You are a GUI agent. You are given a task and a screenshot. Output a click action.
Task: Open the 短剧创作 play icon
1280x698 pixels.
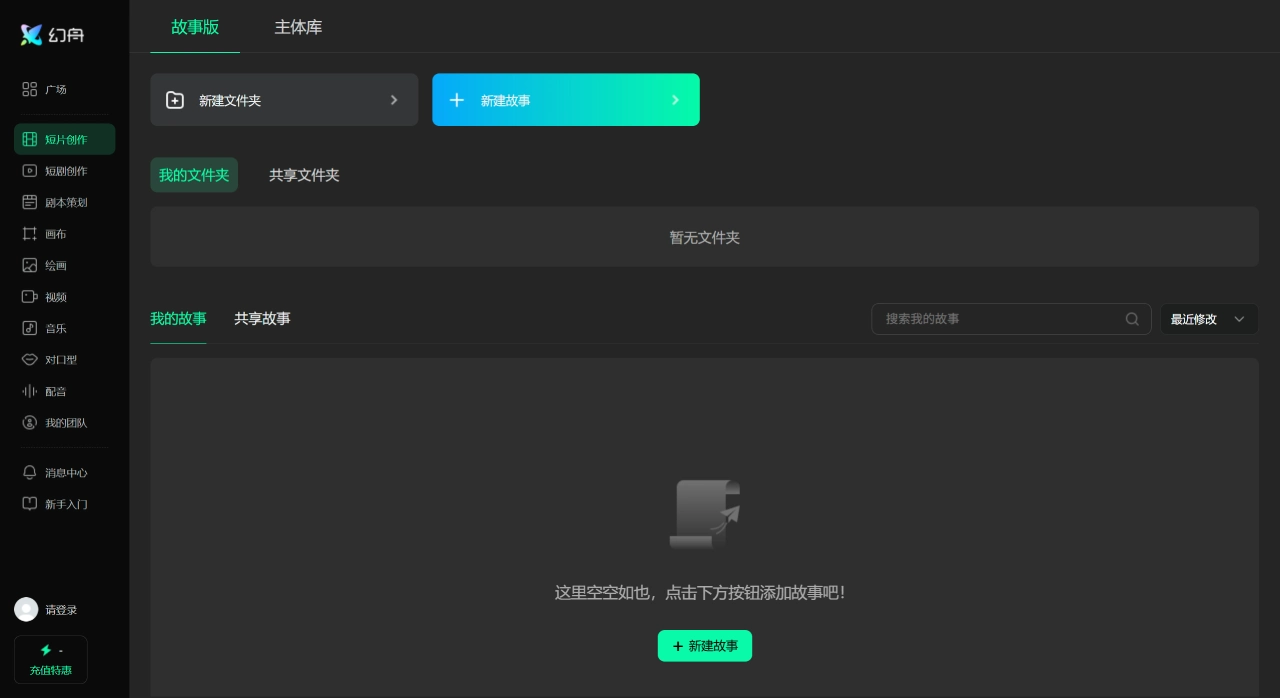30,171
